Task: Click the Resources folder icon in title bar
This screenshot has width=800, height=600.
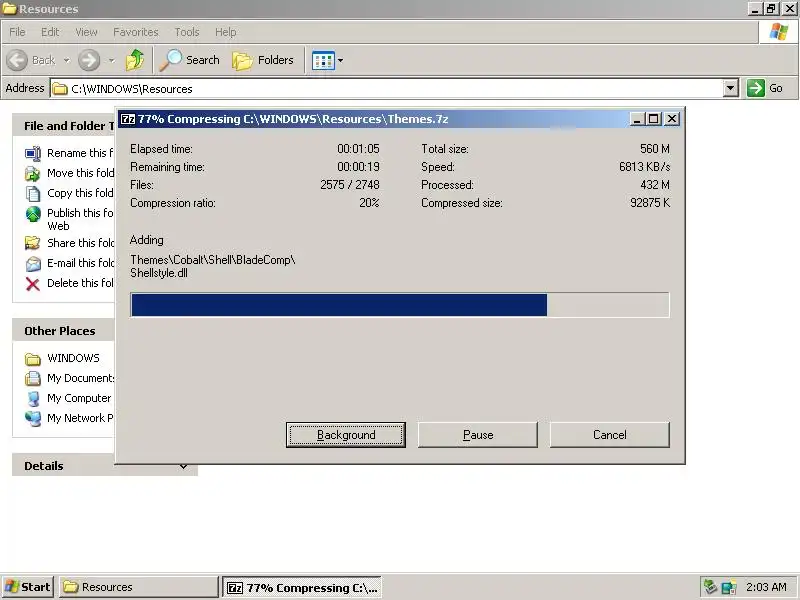Action: click(9, 9)
